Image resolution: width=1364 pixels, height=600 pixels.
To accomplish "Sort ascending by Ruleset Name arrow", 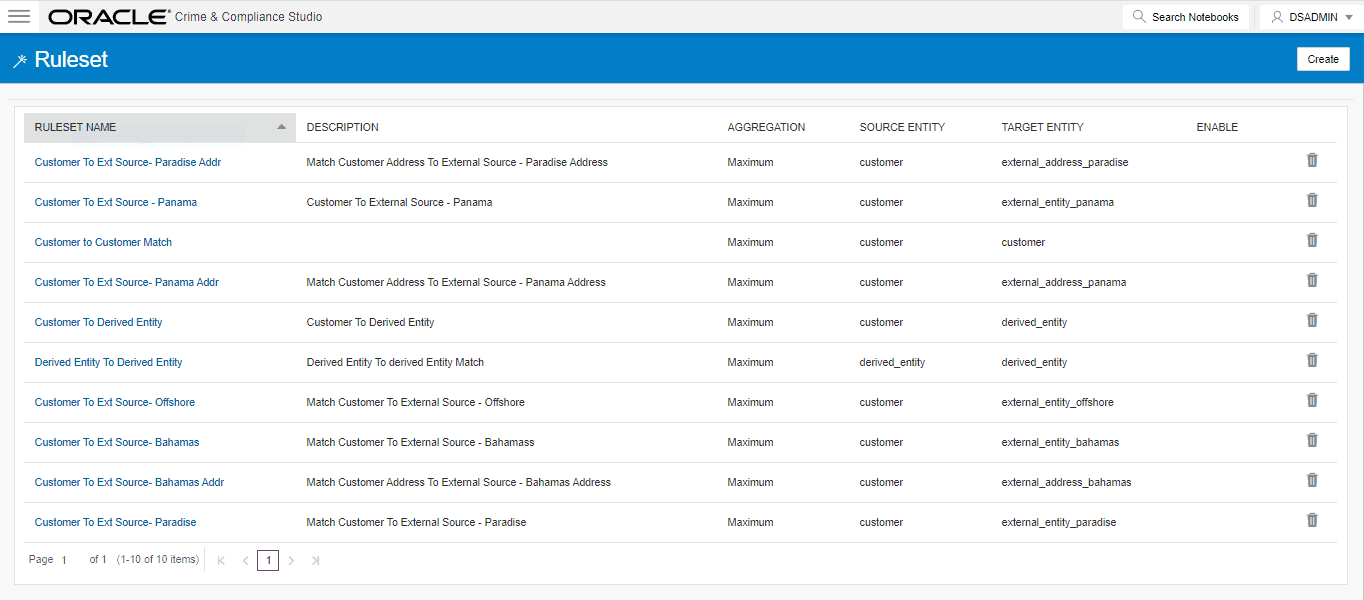I will 282,126.
